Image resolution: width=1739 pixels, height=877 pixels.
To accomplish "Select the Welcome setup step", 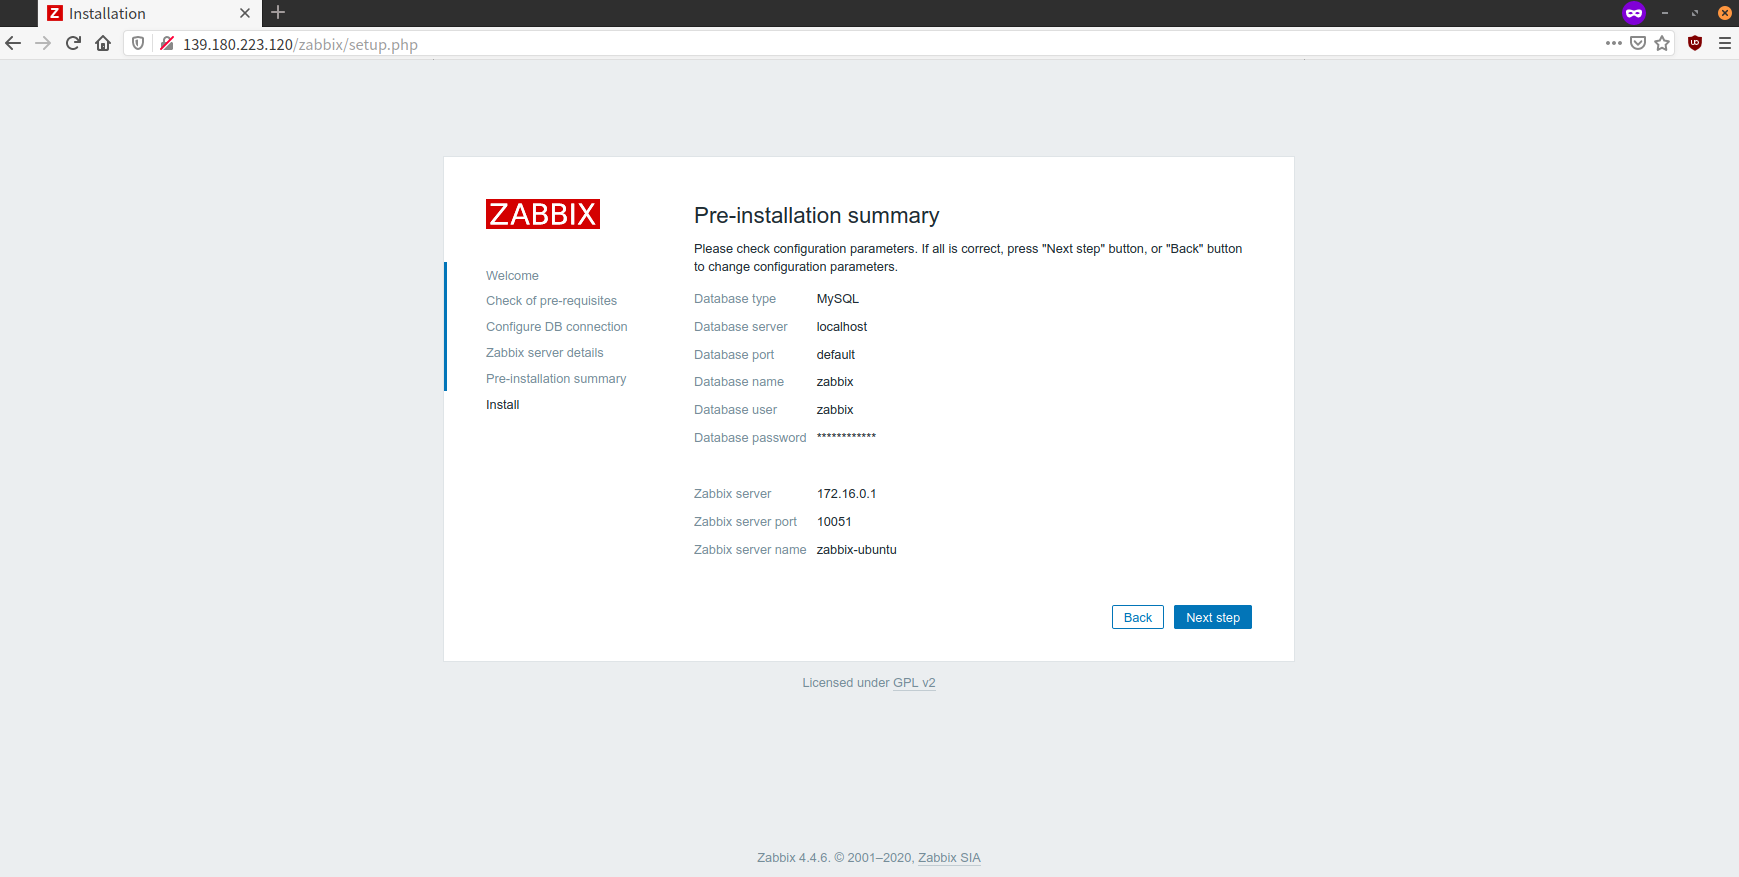I will pyautogui.click(x=512, y=276).
